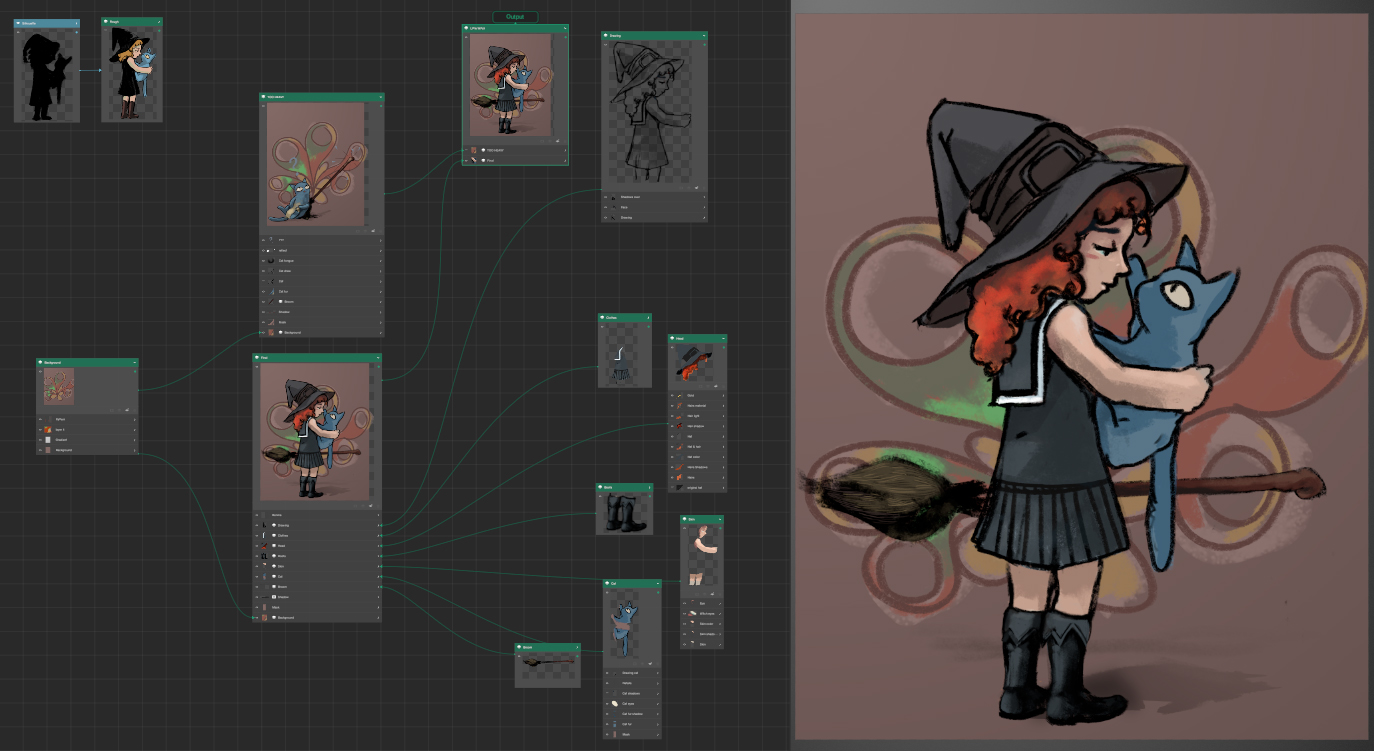Click group icon of Final row in Output node
Image resolution: width=1374 pixels, height=751 pixels.
click(483, 160)
